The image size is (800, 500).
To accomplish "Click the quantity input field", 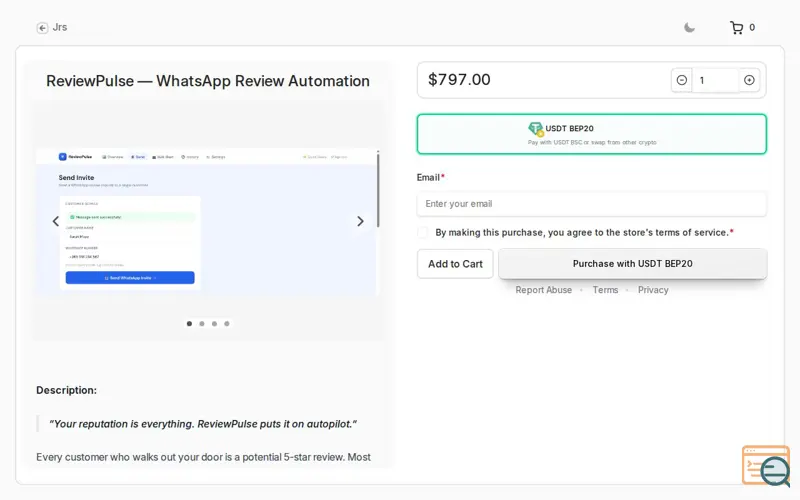I will 715,80.
